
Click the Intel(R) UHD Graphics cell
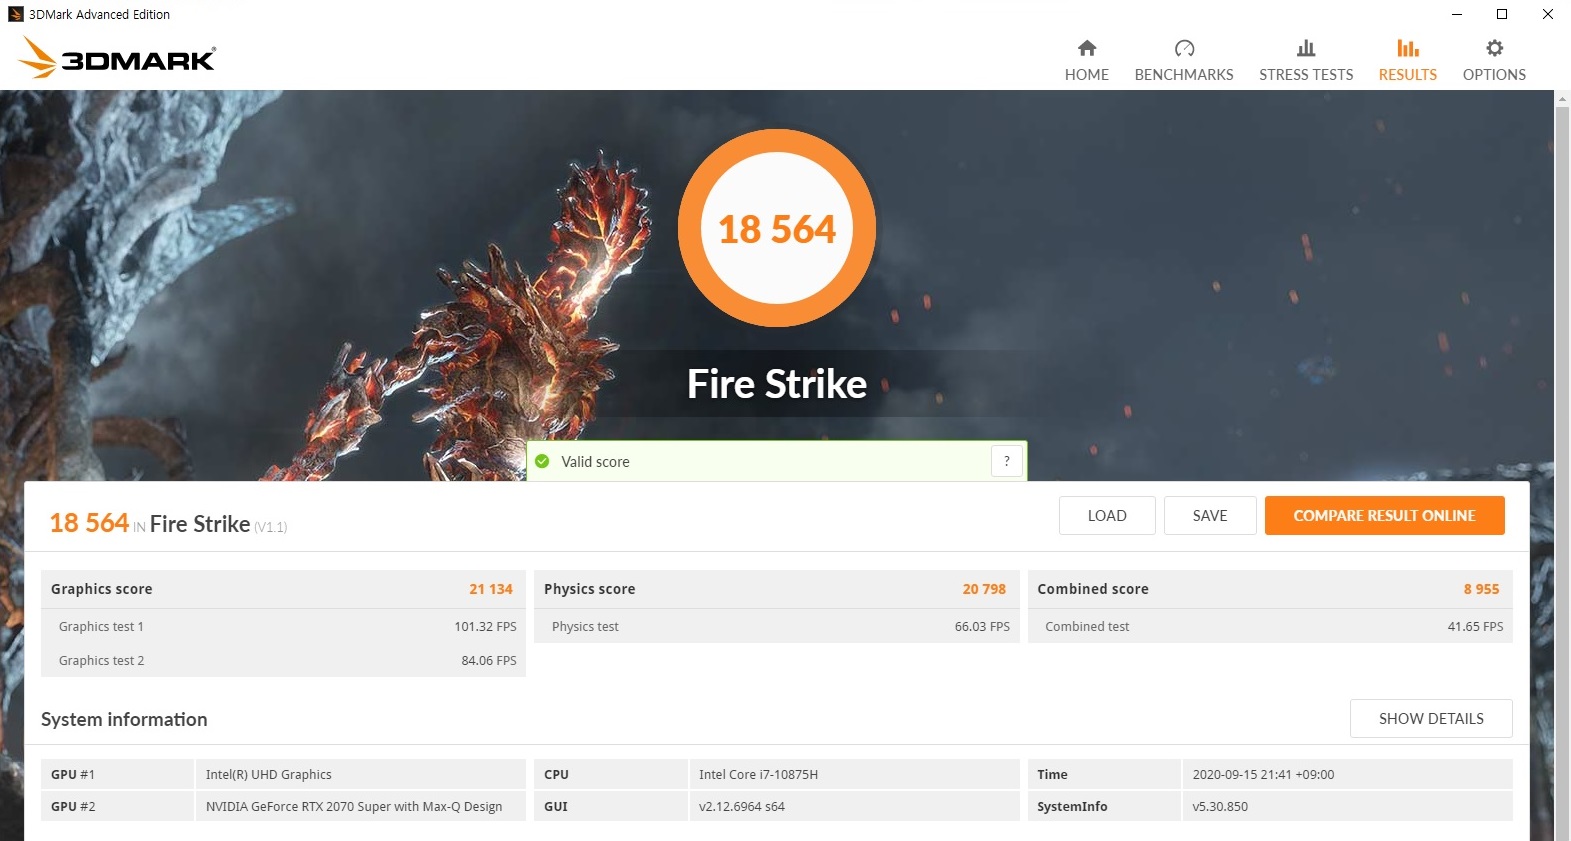click(x=360, y=774)
